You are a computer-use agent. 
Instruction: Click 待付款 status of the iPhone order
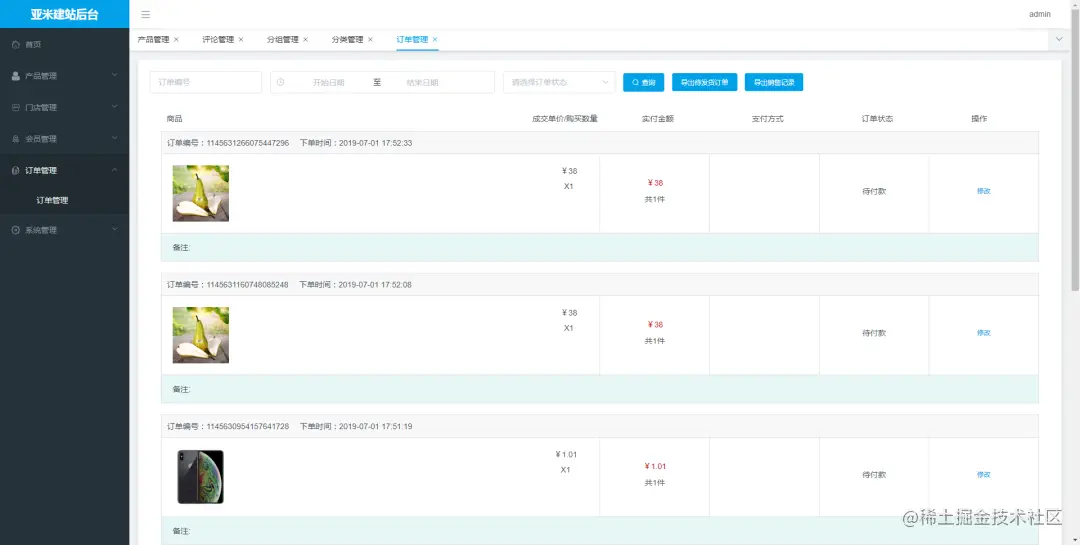[874, 475]
